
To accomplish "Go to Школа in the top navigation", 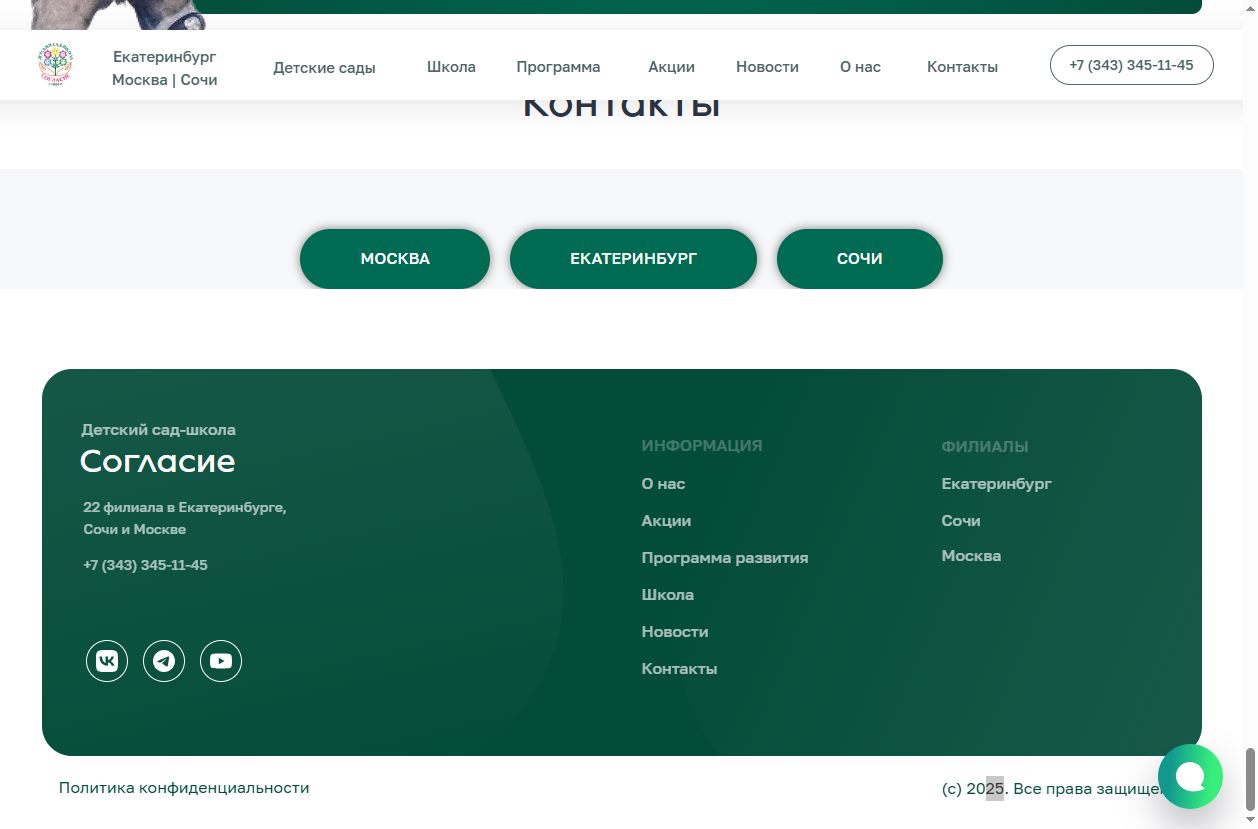I will click(x=451, y=67).
